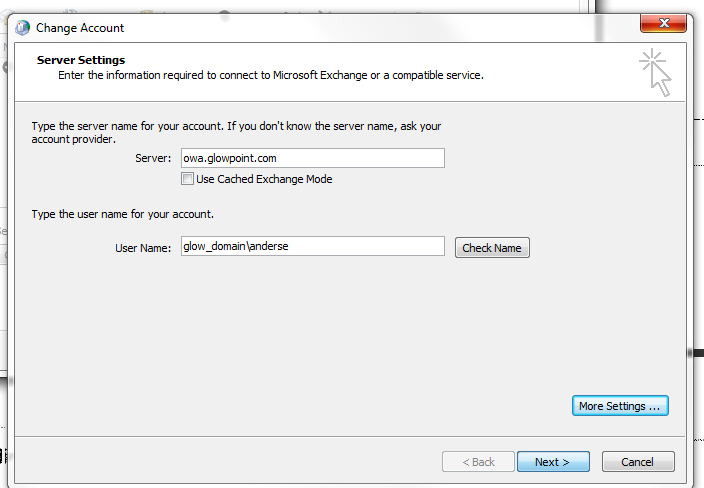Enable Use Cached Exchange Mode checkbox
704x488 pixels.
pos(187,179)
